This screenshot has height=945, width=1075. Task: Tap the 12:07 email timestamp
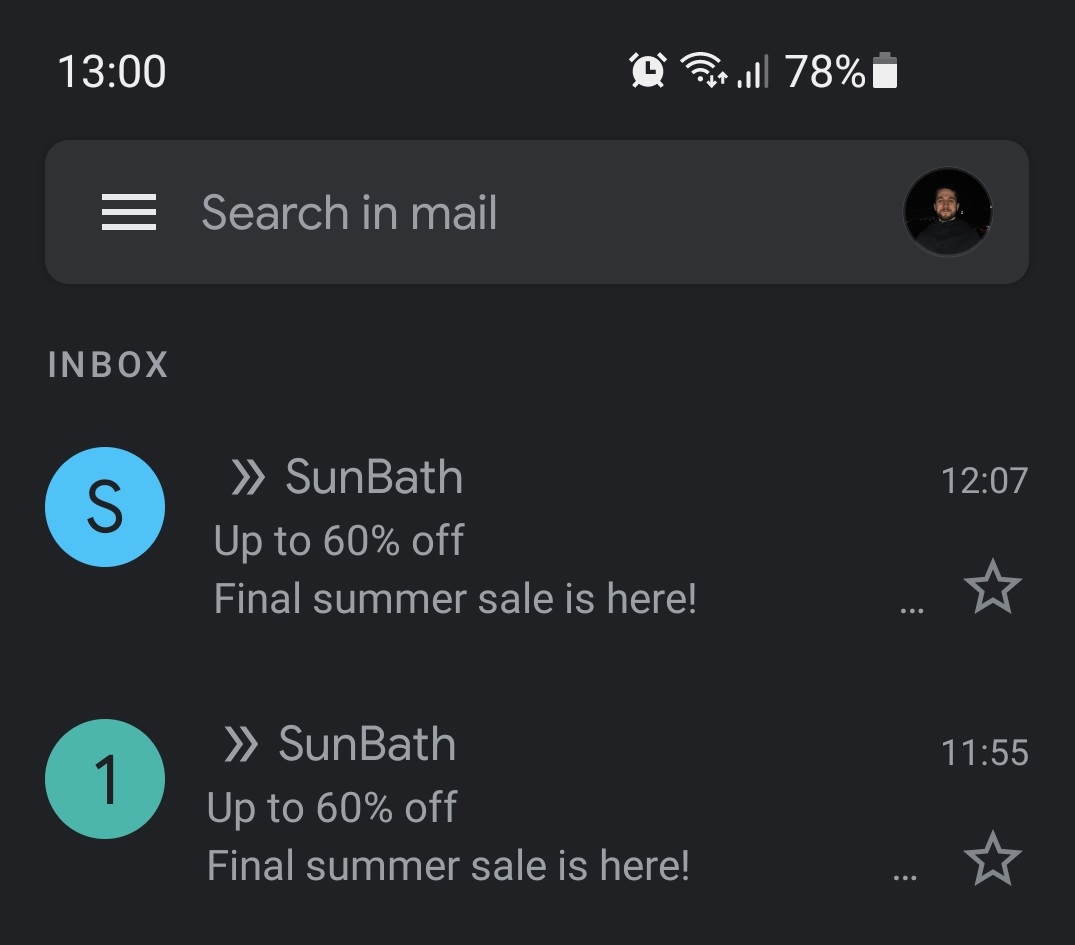tap(984, 481)
